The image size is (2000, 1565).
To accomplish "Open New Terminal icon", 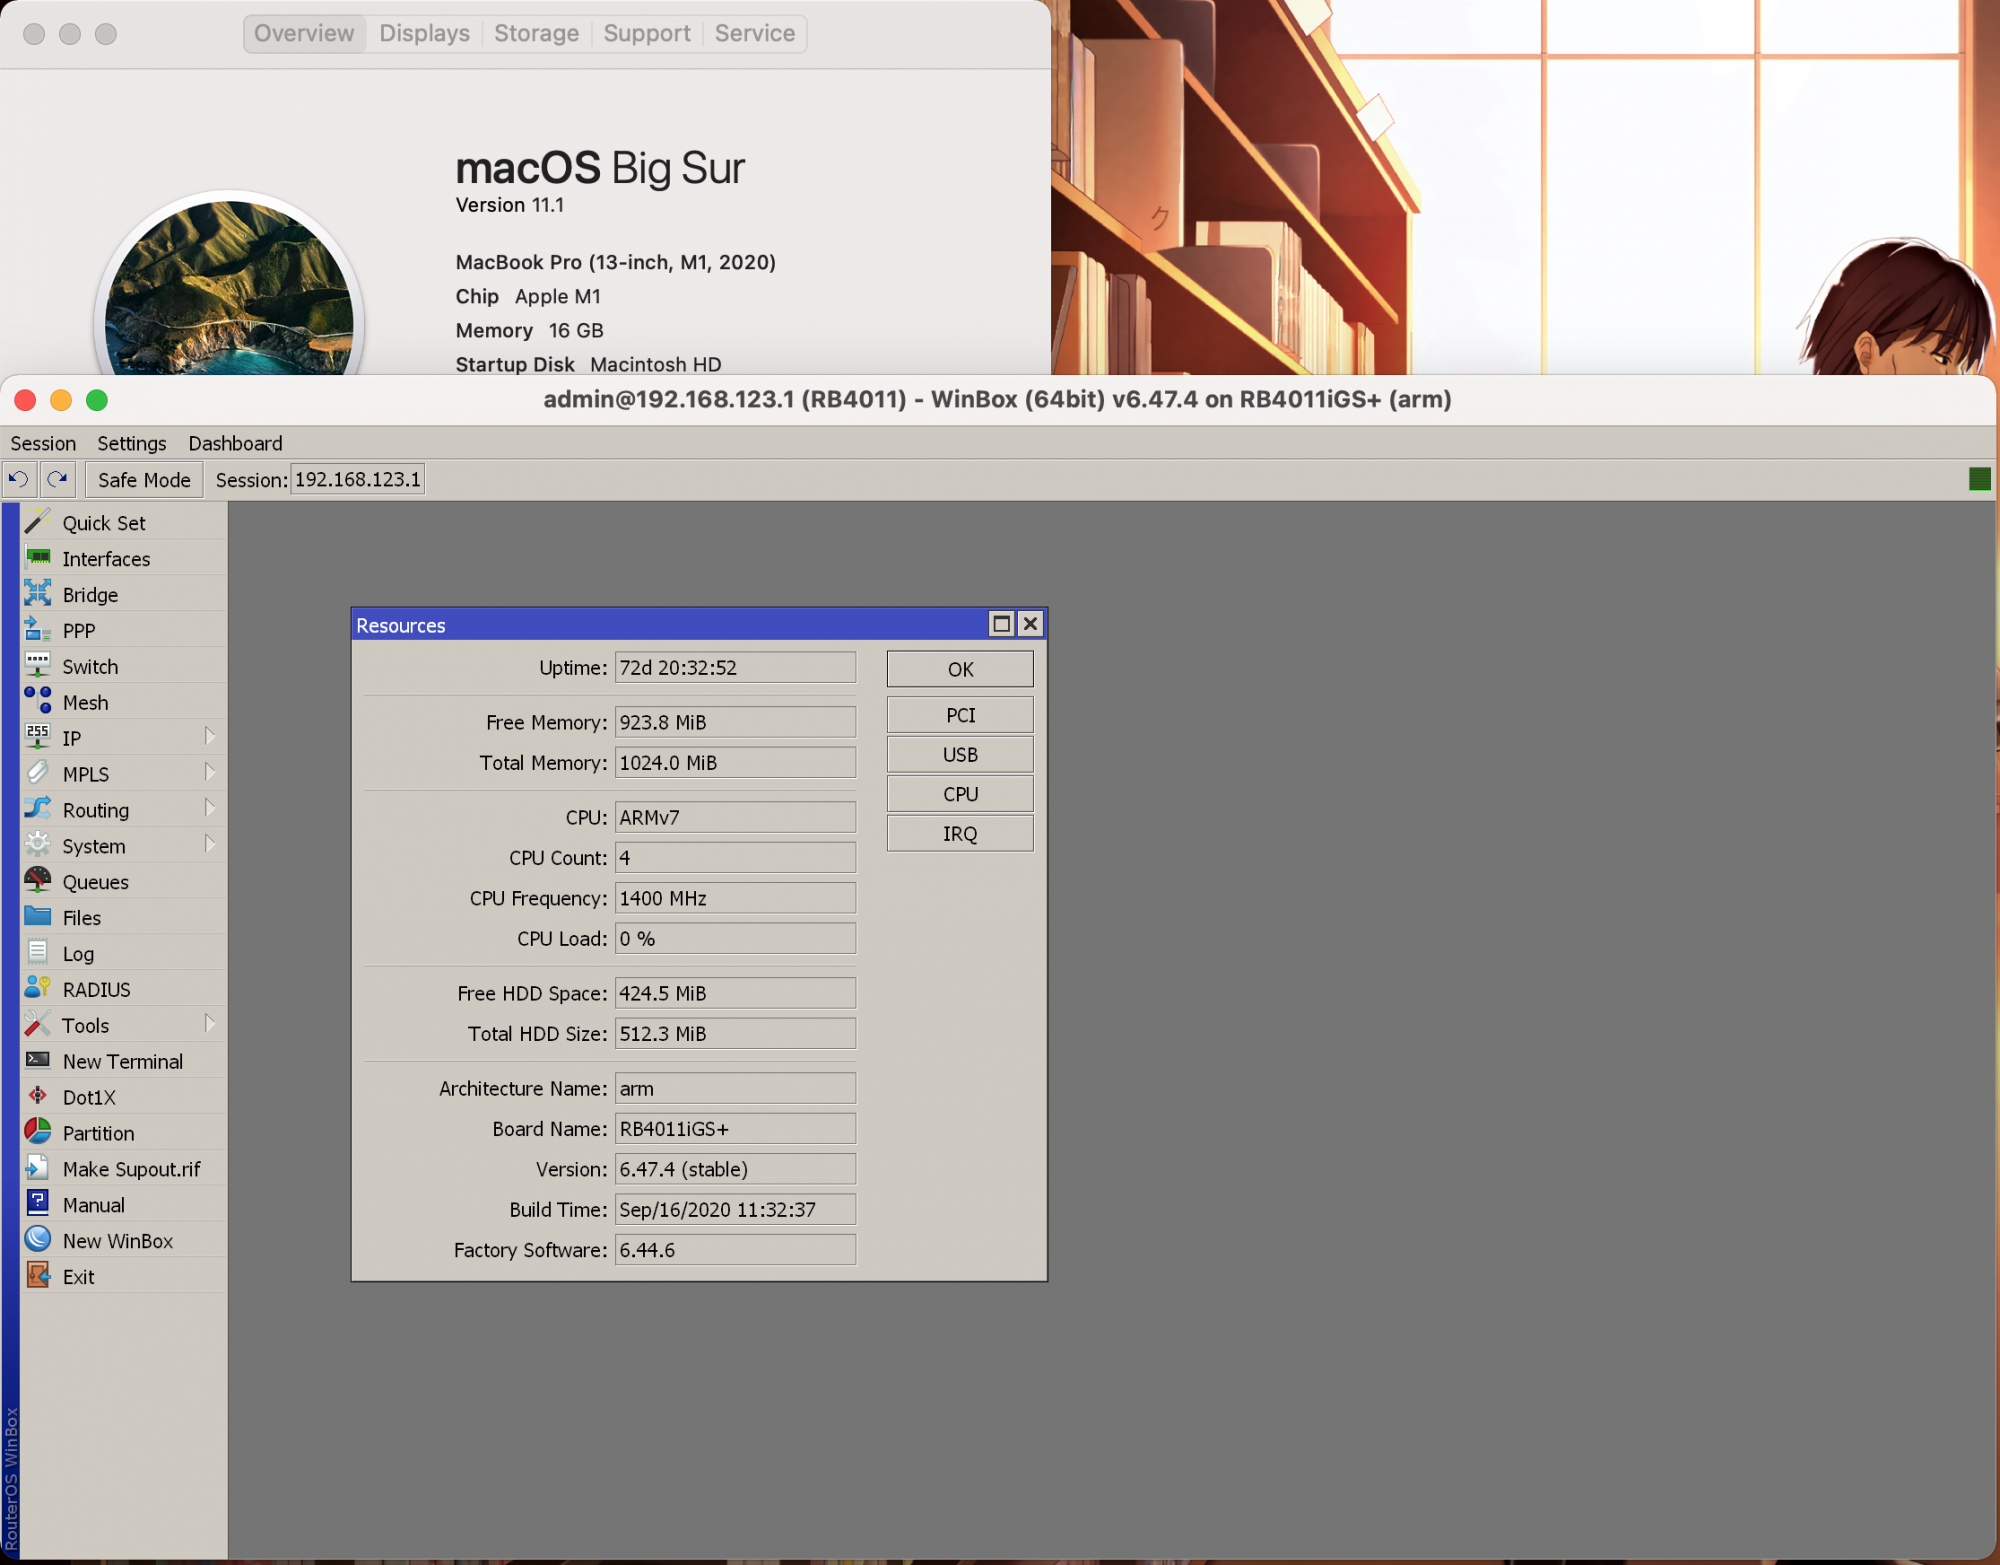I will [38, 1060].
